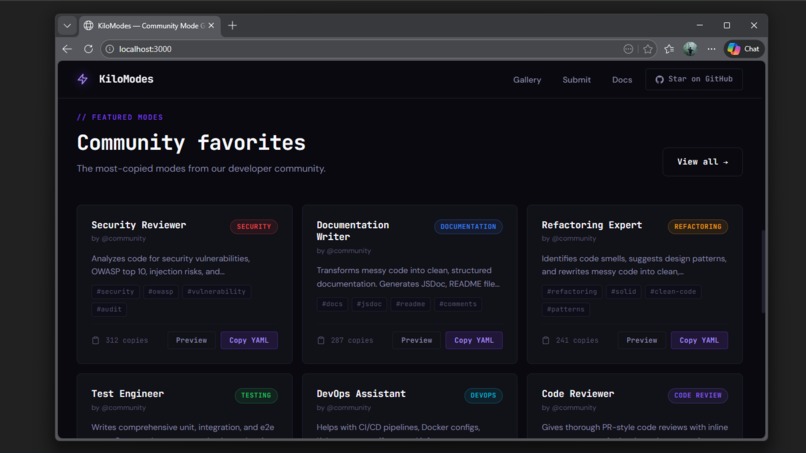
Task: Open a new tab with the plus icon
Action: [232, 25]
